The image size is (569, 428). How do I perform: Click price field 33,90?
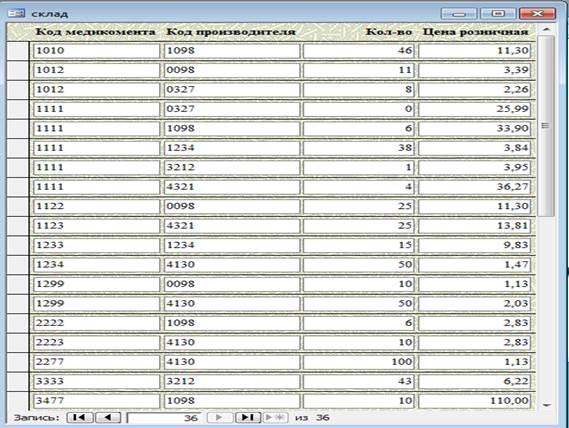click(x=475, y=129)
